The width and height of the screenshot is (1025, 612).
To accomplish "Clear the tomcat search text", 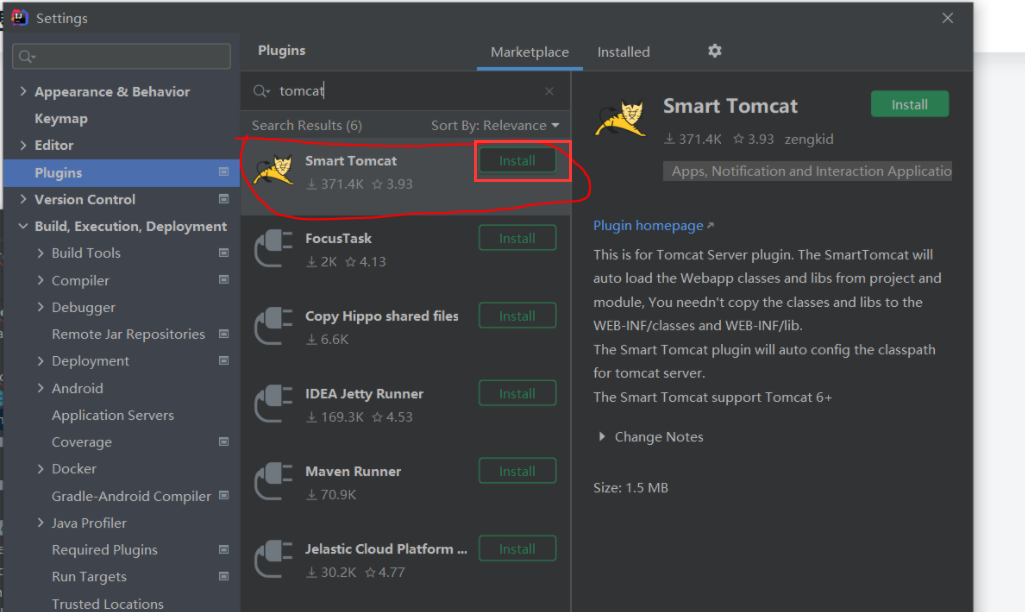I will tap(549, 92).
